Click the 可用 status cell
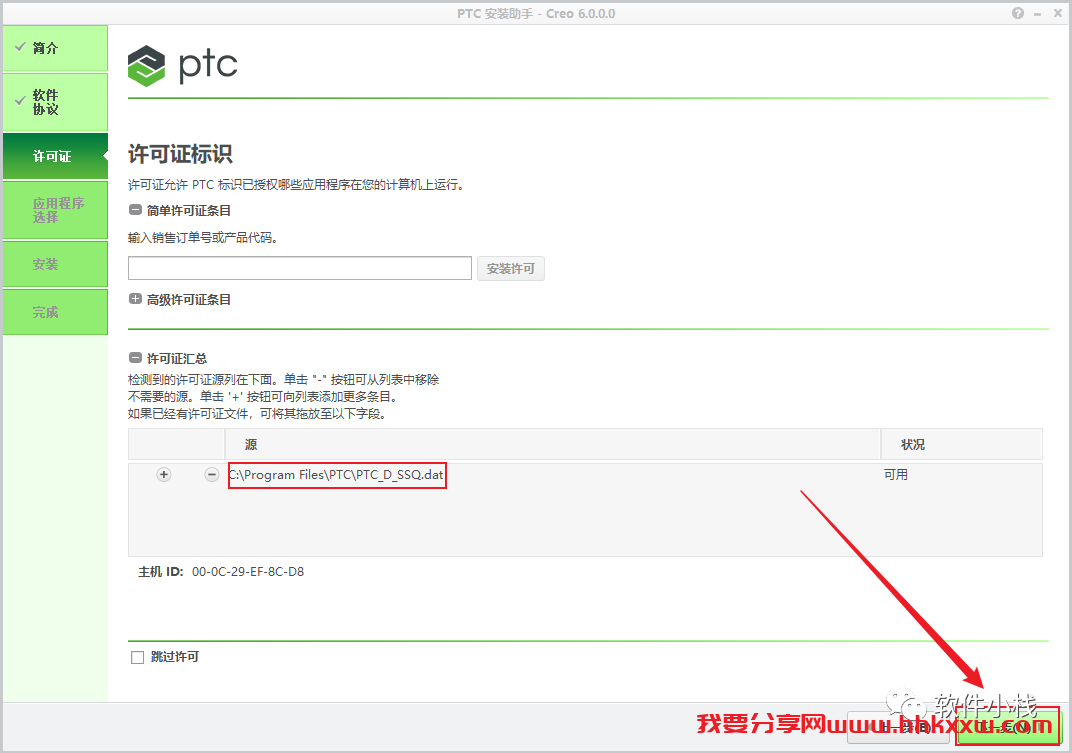This screenshot has width=1072, height=753. [x=896, y=475]
